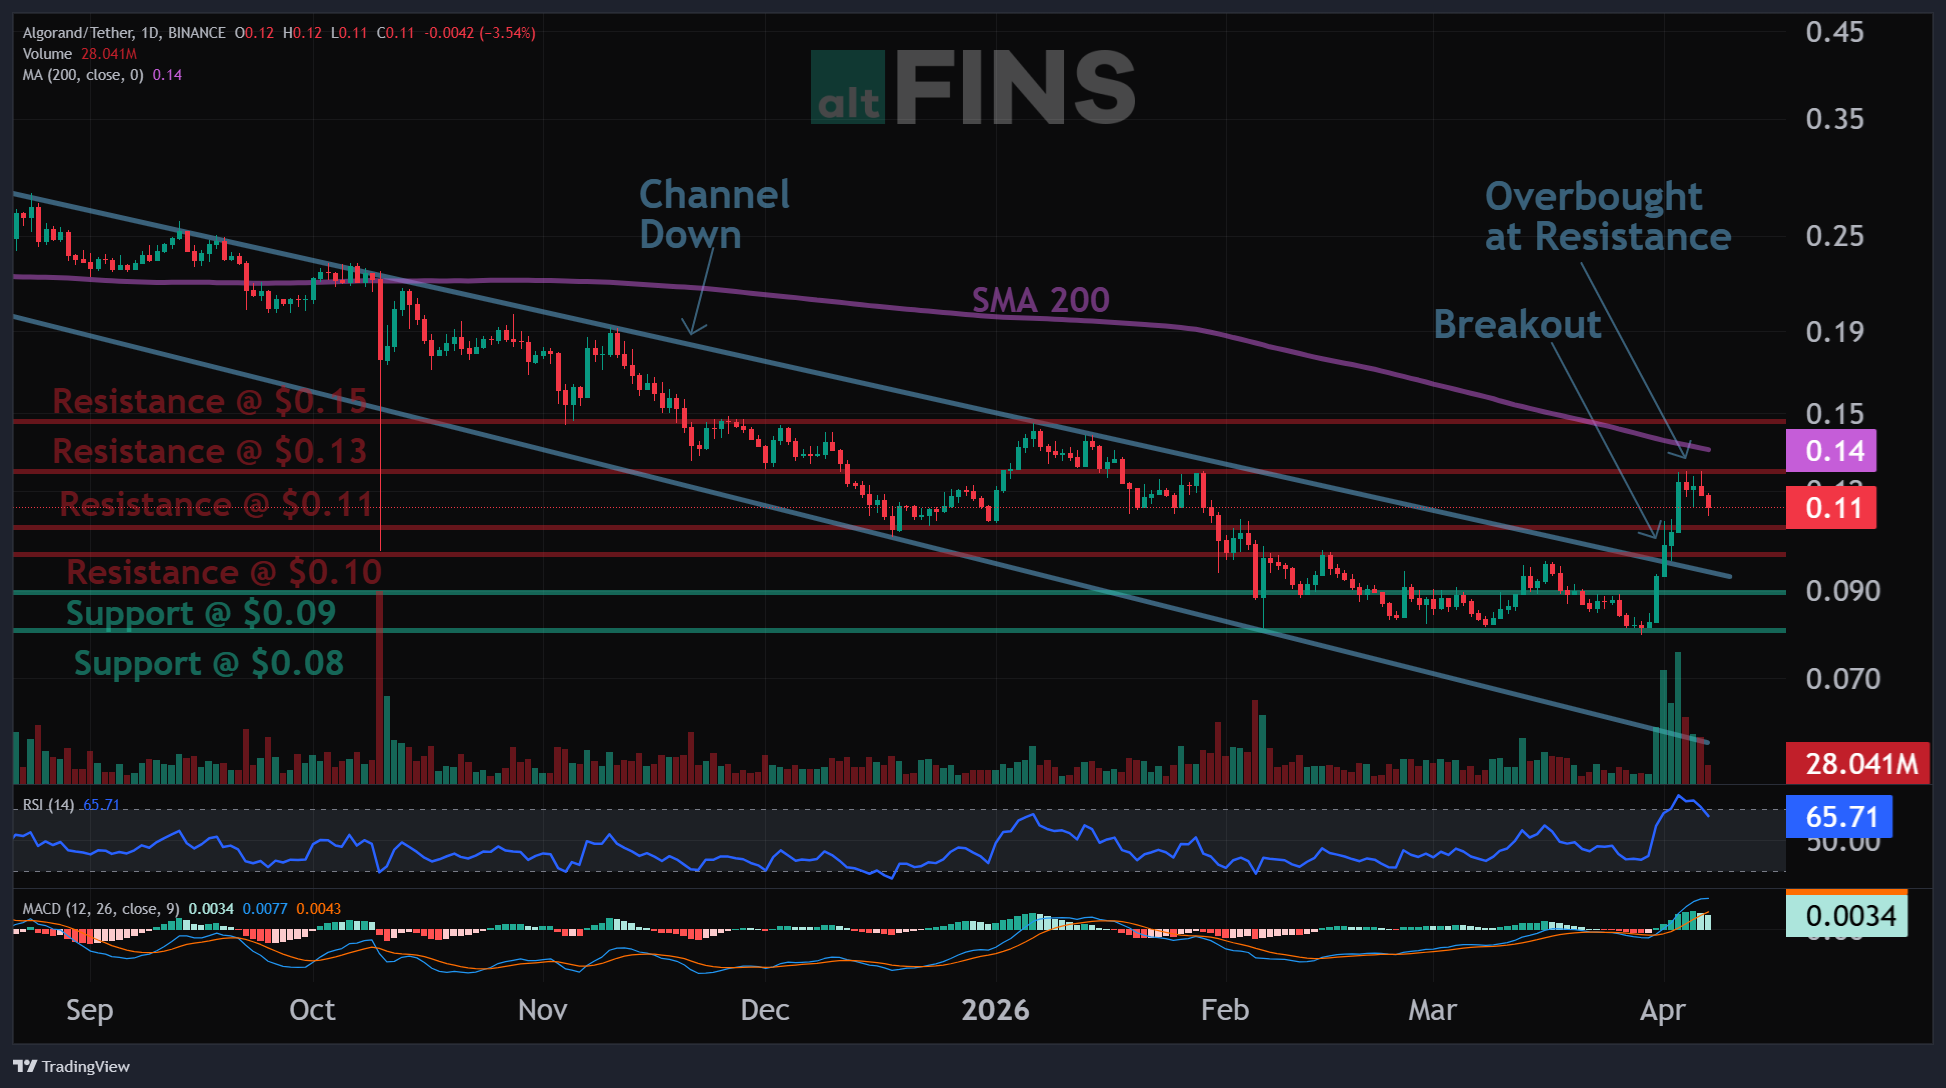Select the MA (200, close, 0) indicator legend
The height and width of the screenshot is (1088, 1946).
(x=83, y=75)
